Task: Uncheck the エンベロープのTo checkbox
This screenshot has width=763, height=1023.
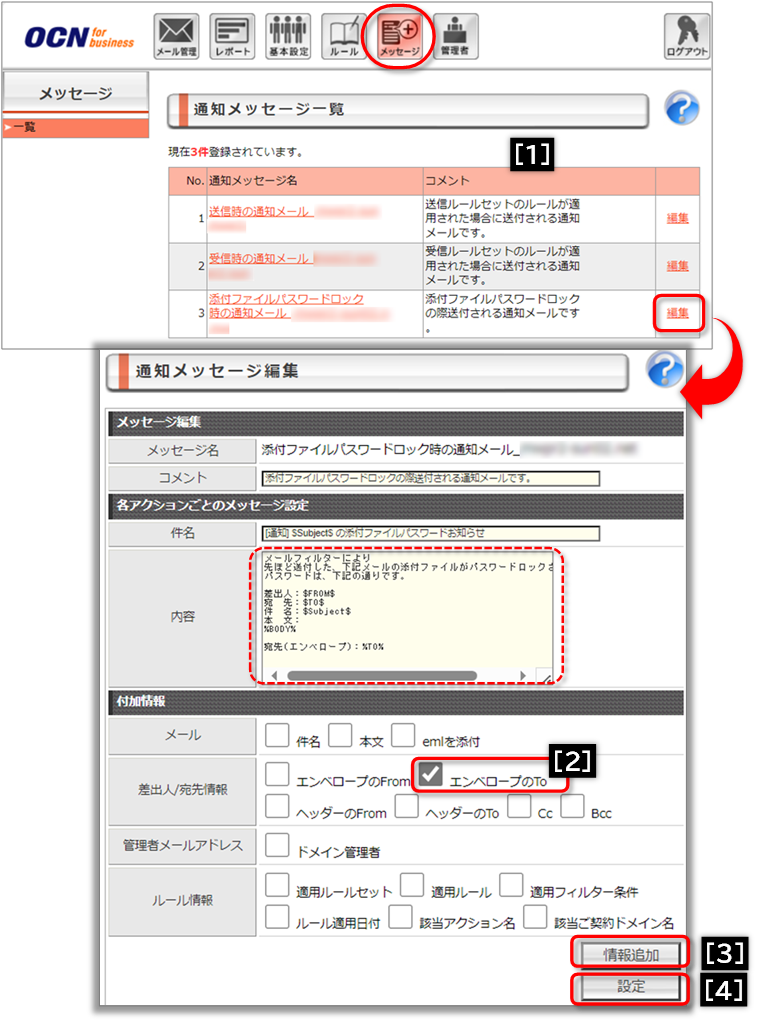Action: pos(431,774)
